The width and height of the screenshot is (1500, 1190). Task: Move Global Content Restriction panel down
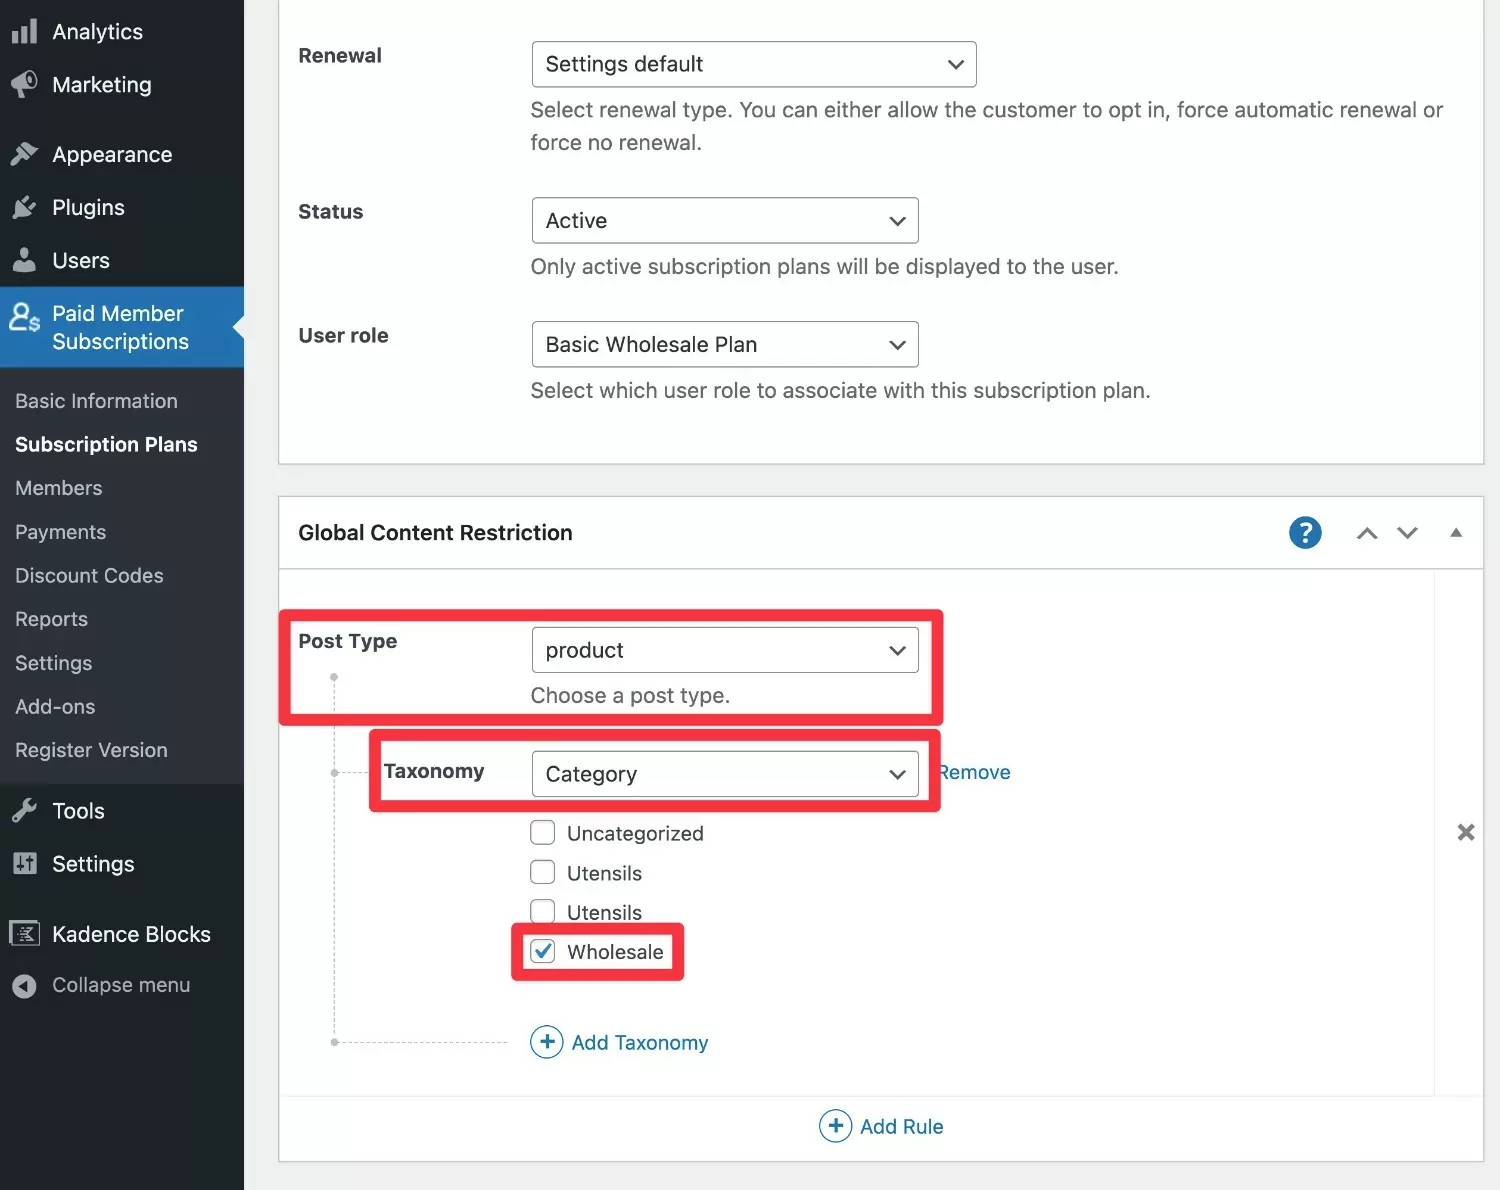[x=1408, y=533]
